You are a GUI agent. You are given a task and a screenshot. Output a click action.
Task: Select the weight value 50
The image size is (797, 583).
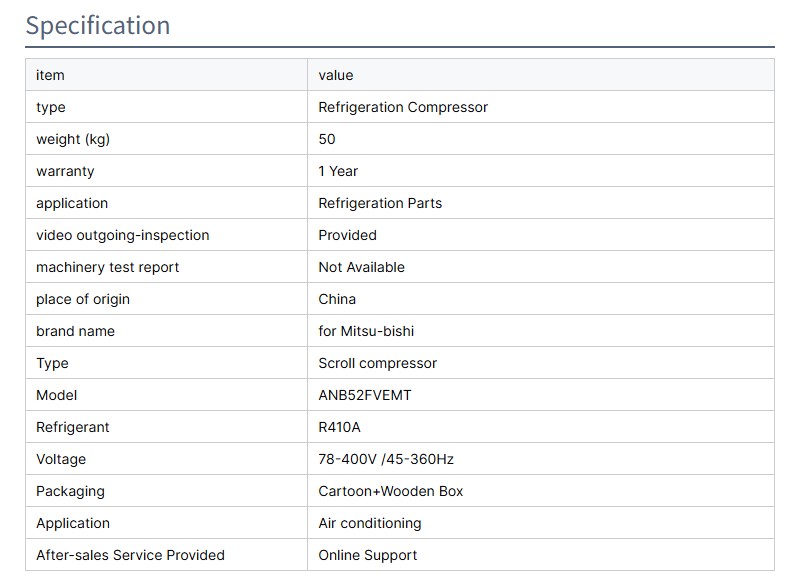pyautogui.click(x=327, y=139)
